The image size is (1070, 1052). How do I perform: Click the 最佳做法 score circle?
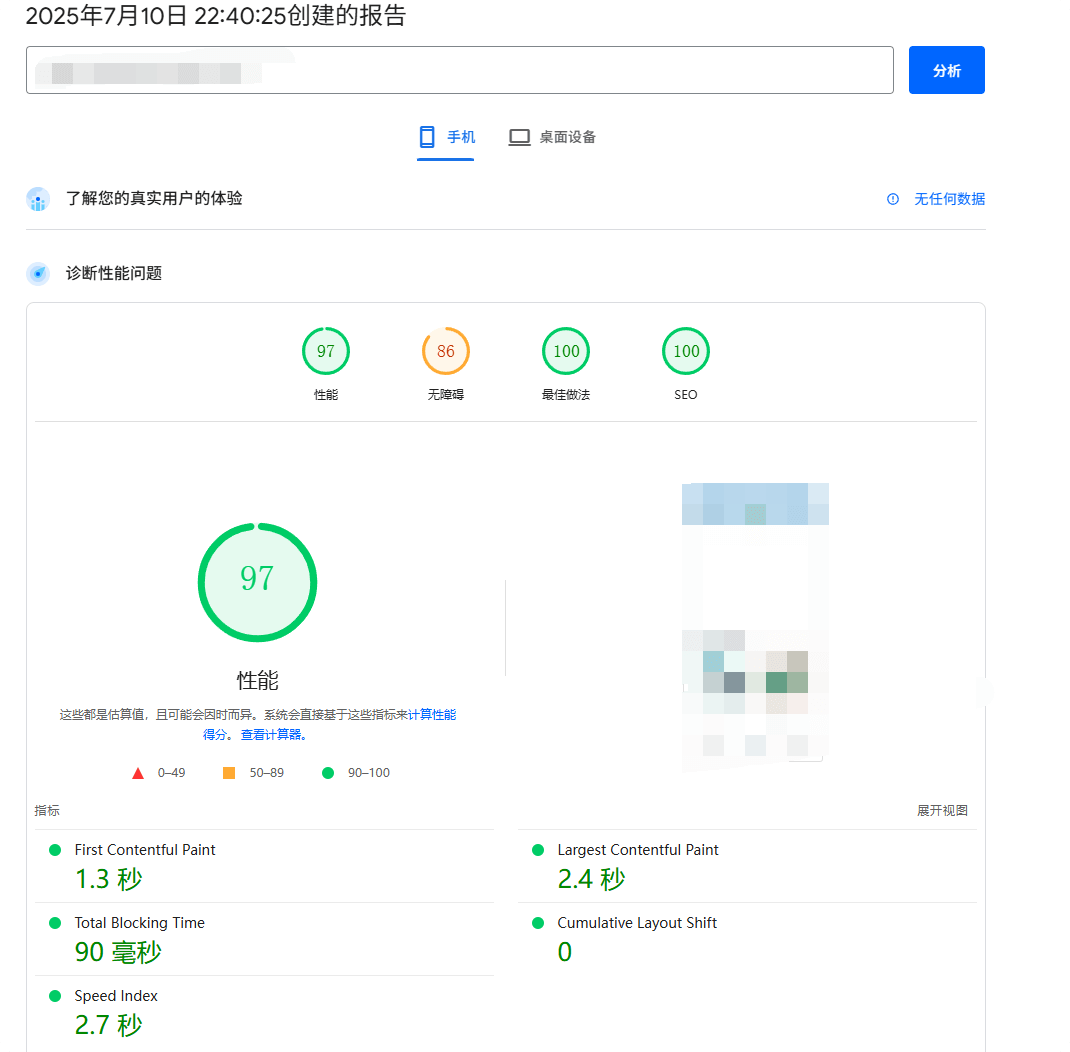click(565, 351)
